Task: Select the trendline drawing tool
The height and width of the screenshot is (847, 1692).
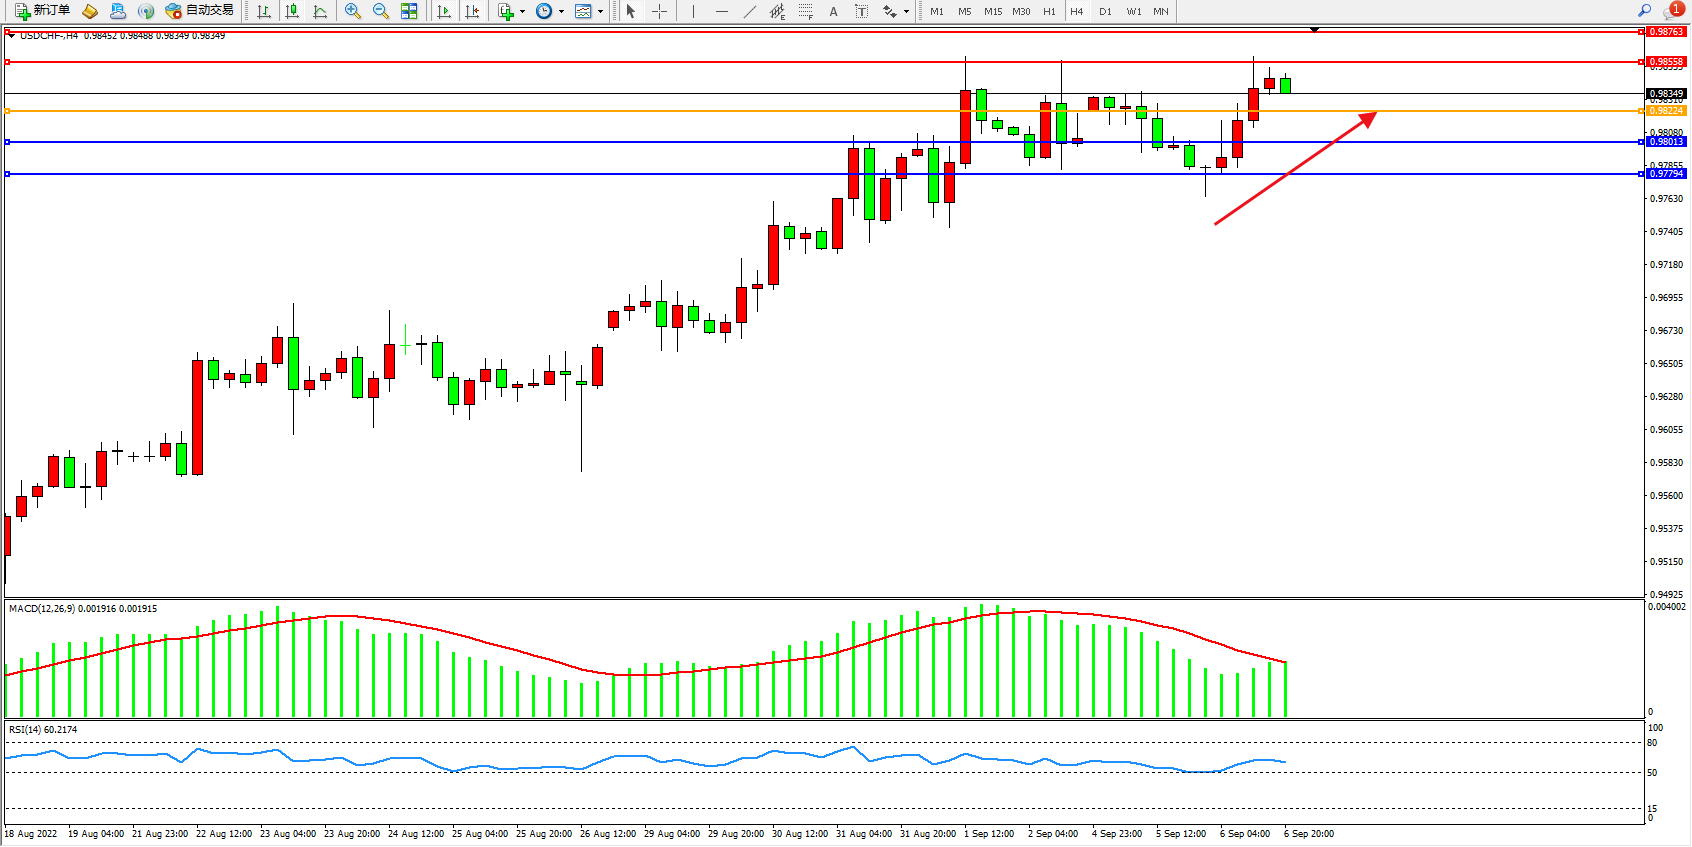Action: [x=749, y=11]
